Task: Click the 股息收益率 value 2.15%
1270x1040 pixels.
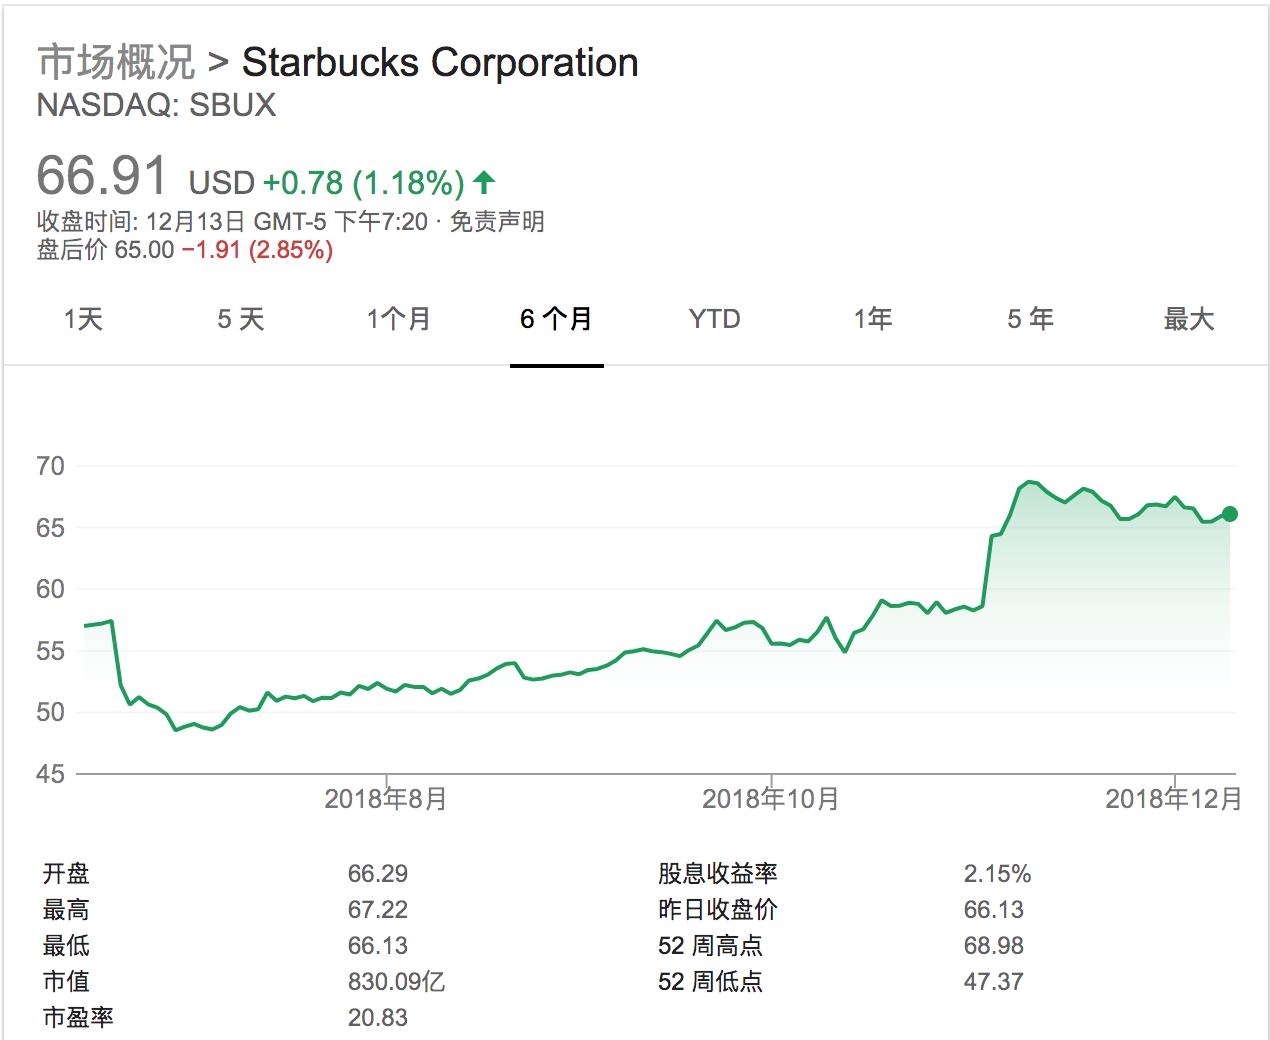Action: (997, 874)
